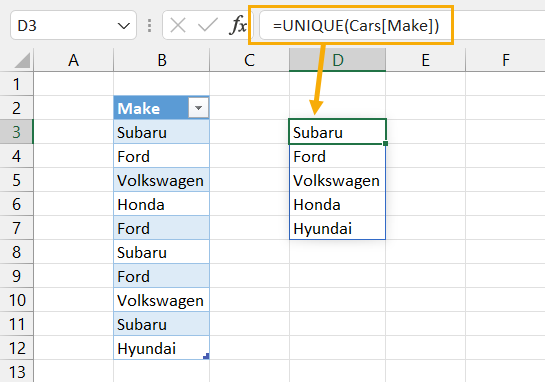The width and height of the screenshot is (545, 382).
Task: Select cell B4 containing Ford
Action: pos(162,156)
